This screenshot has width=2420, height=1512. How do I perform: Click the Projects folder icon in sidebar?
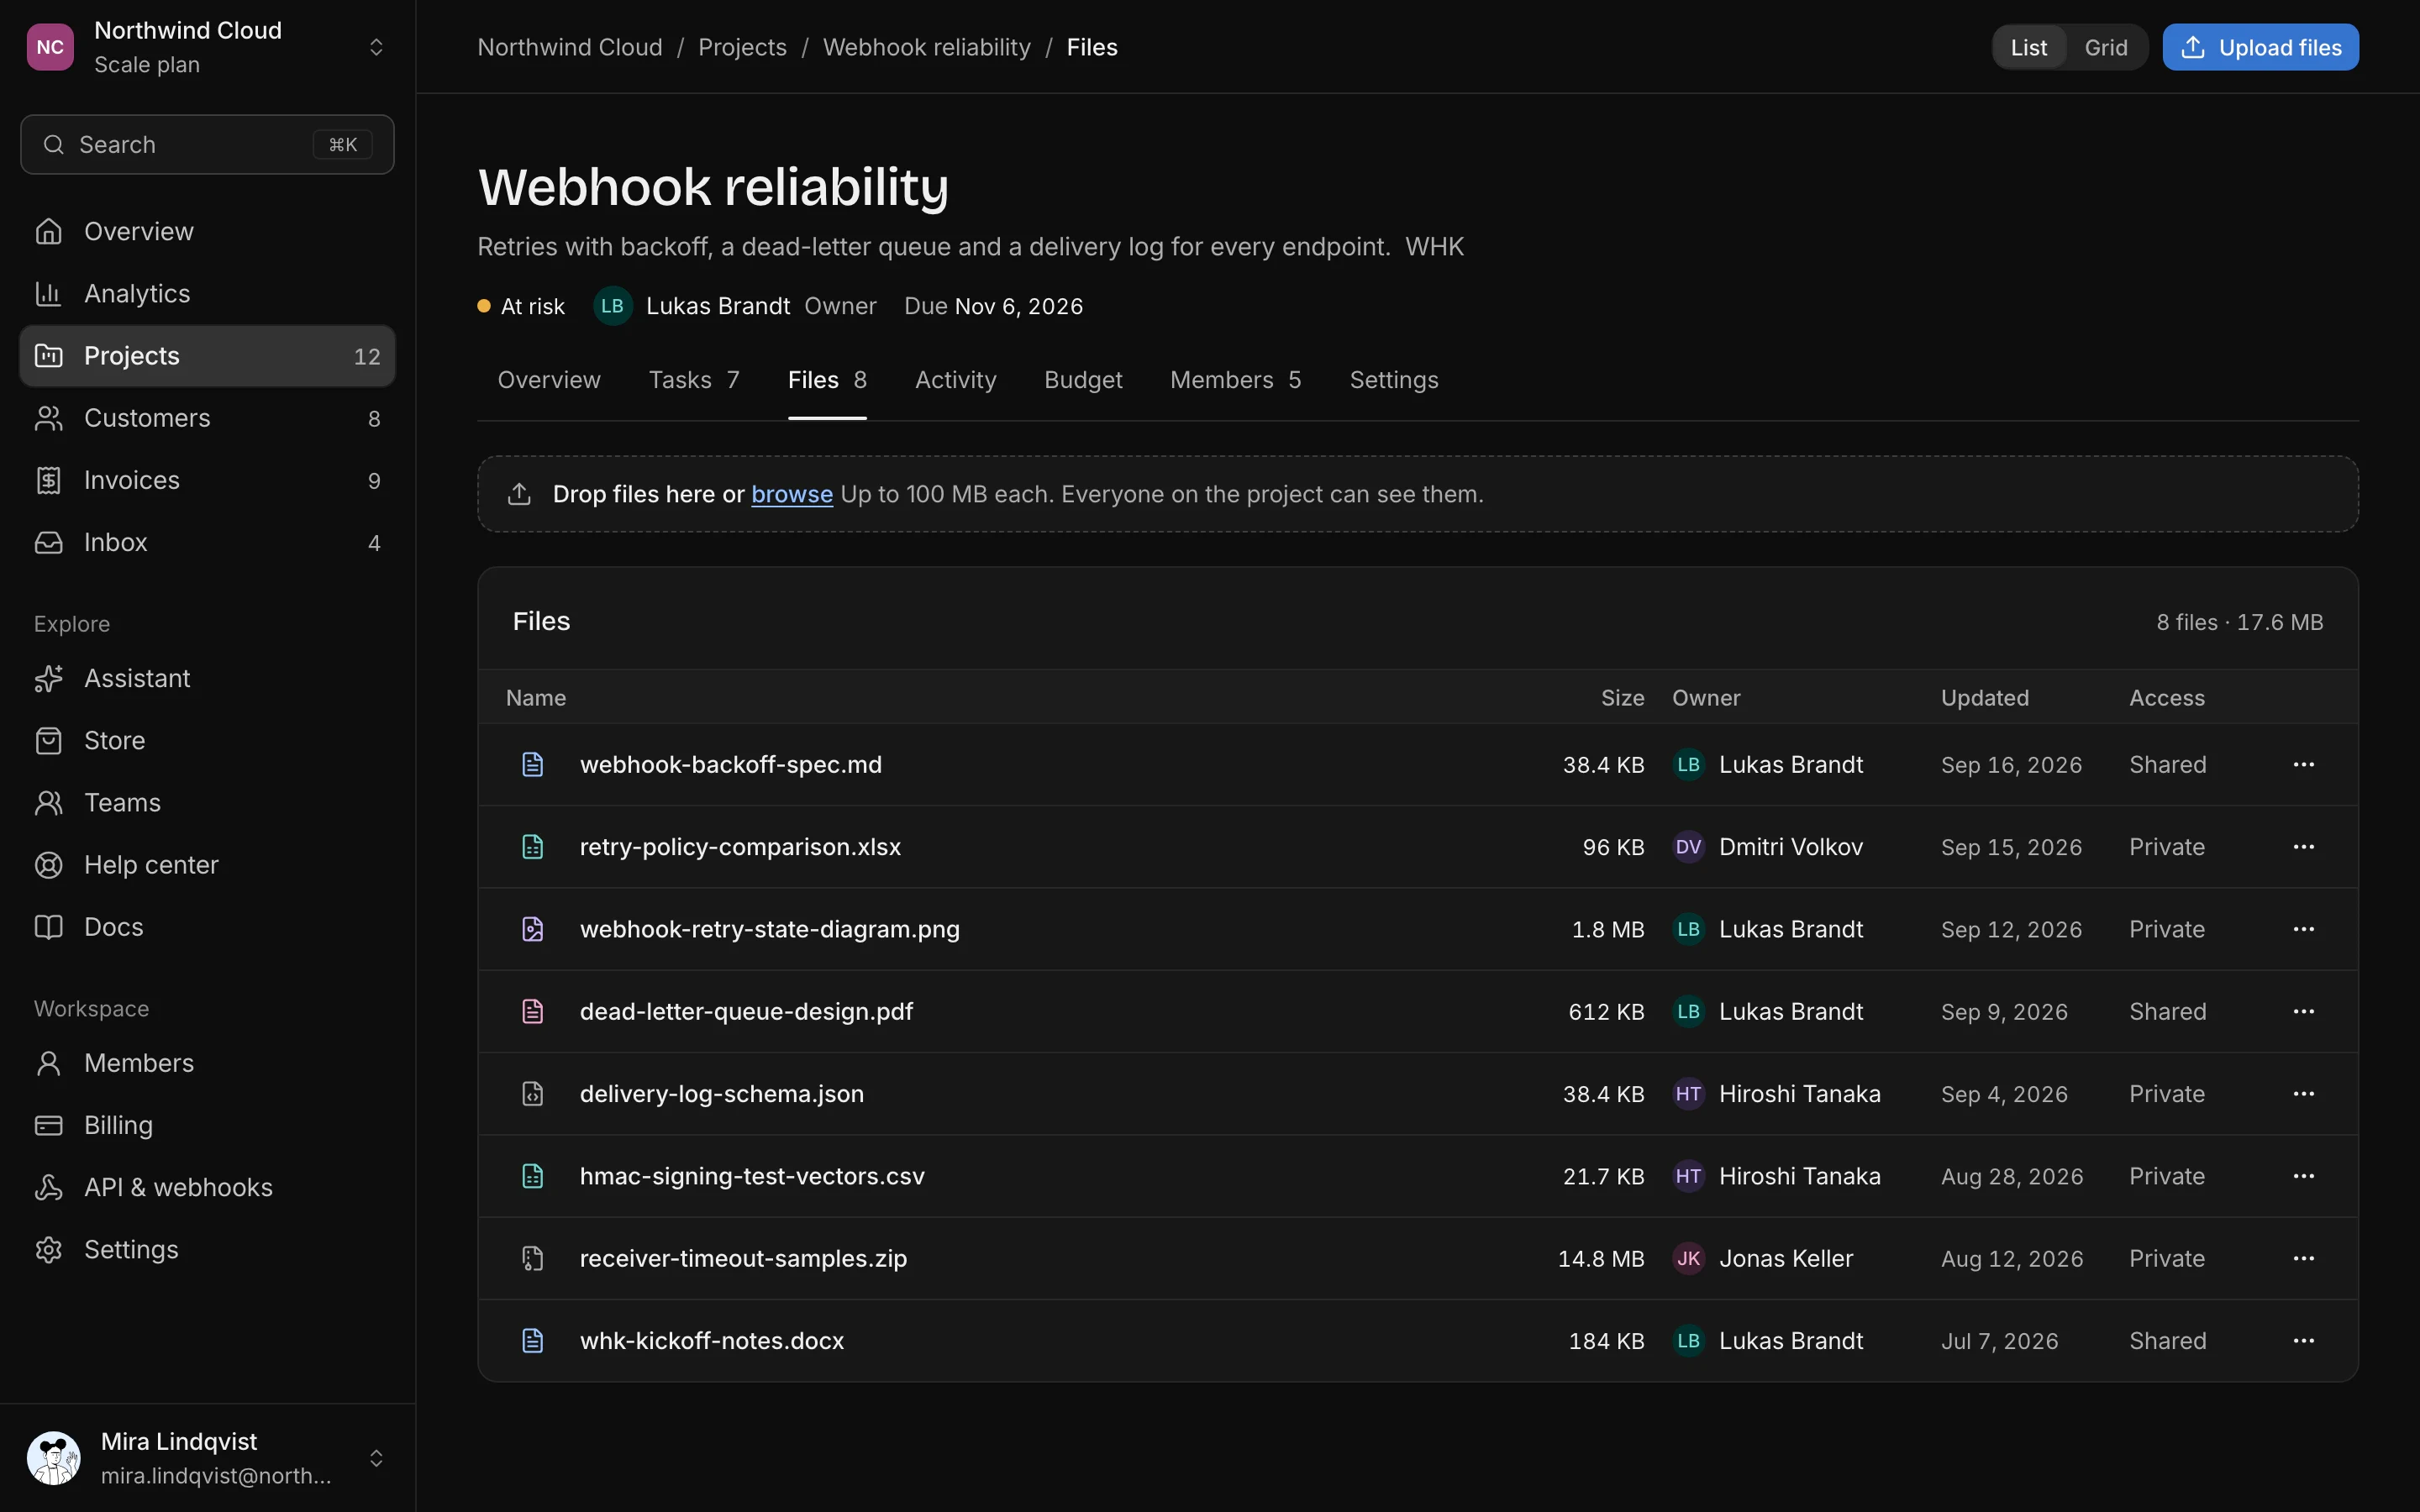click(48, 355)
